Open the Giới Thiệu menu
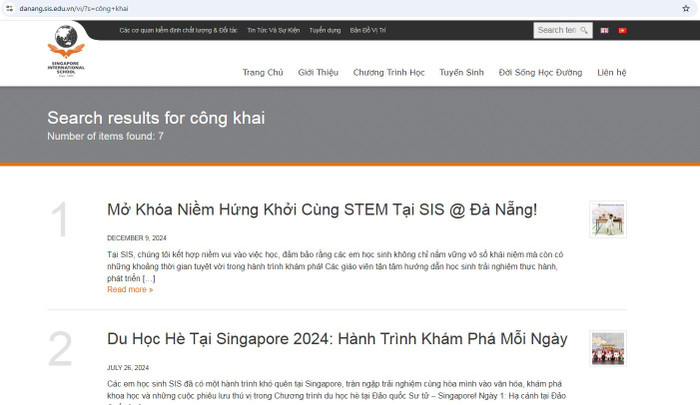 (318, 72)
